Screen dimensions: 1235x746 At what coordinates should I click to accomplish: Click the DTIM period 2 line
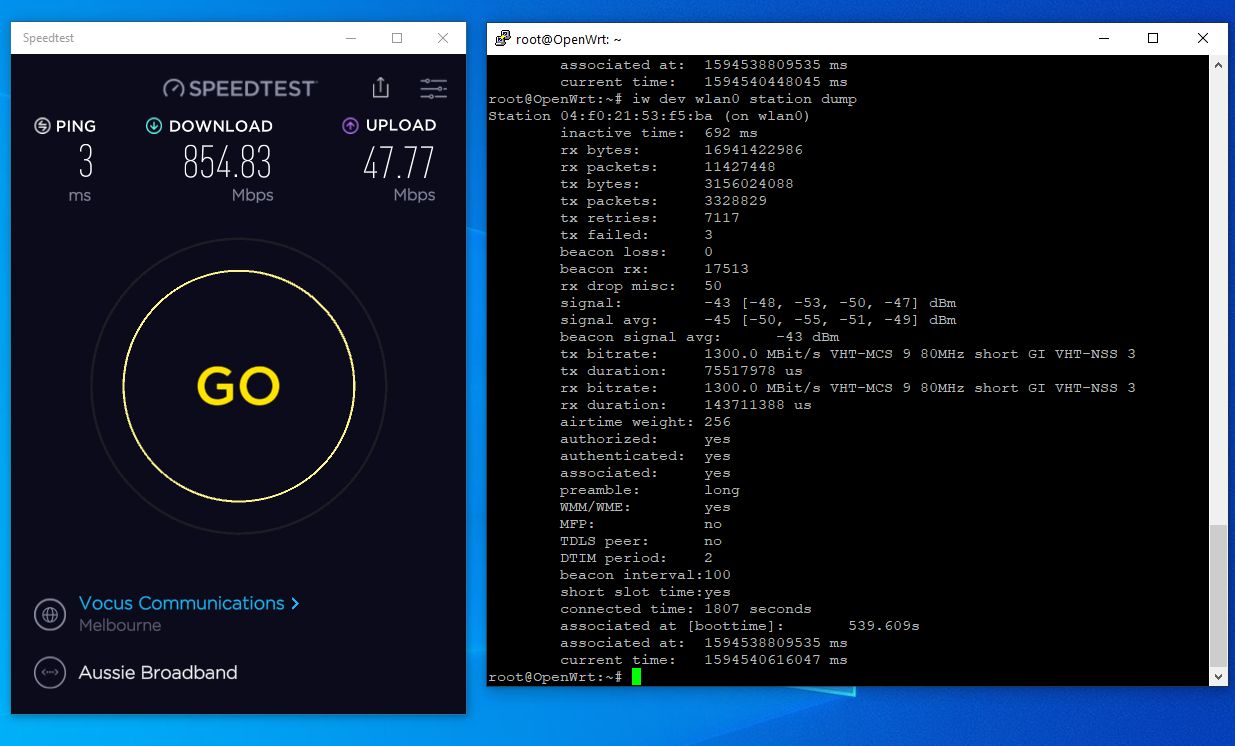tap(636, 558)
